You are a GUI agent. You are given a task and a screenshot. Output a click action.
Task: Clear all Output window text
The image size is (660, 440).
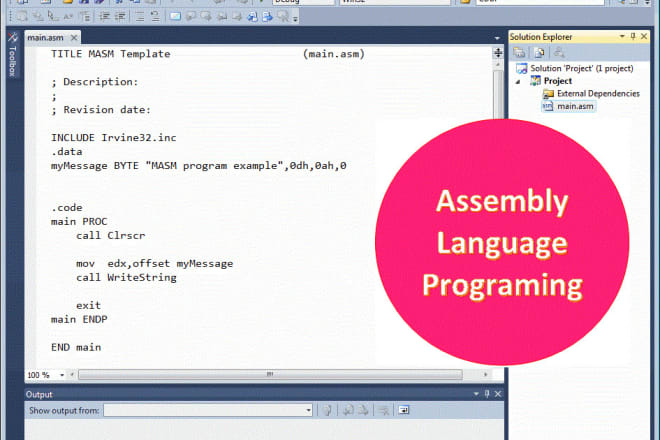(383, 410)
